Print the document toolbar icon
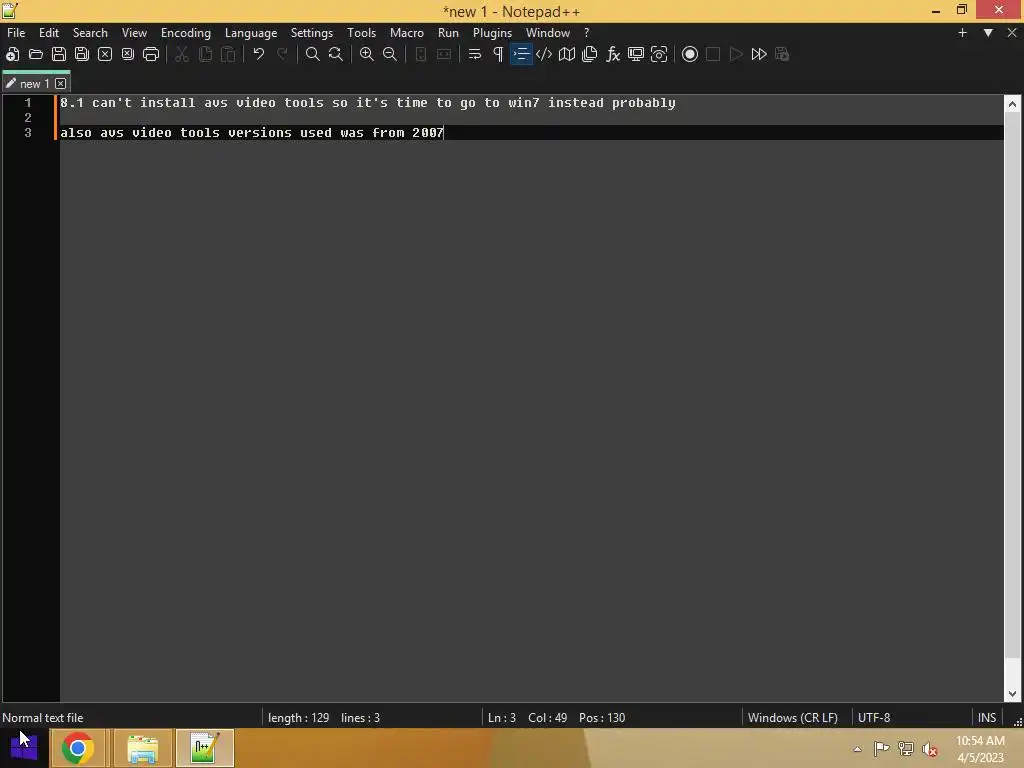Screen dimensions: 1024x768 151,54
